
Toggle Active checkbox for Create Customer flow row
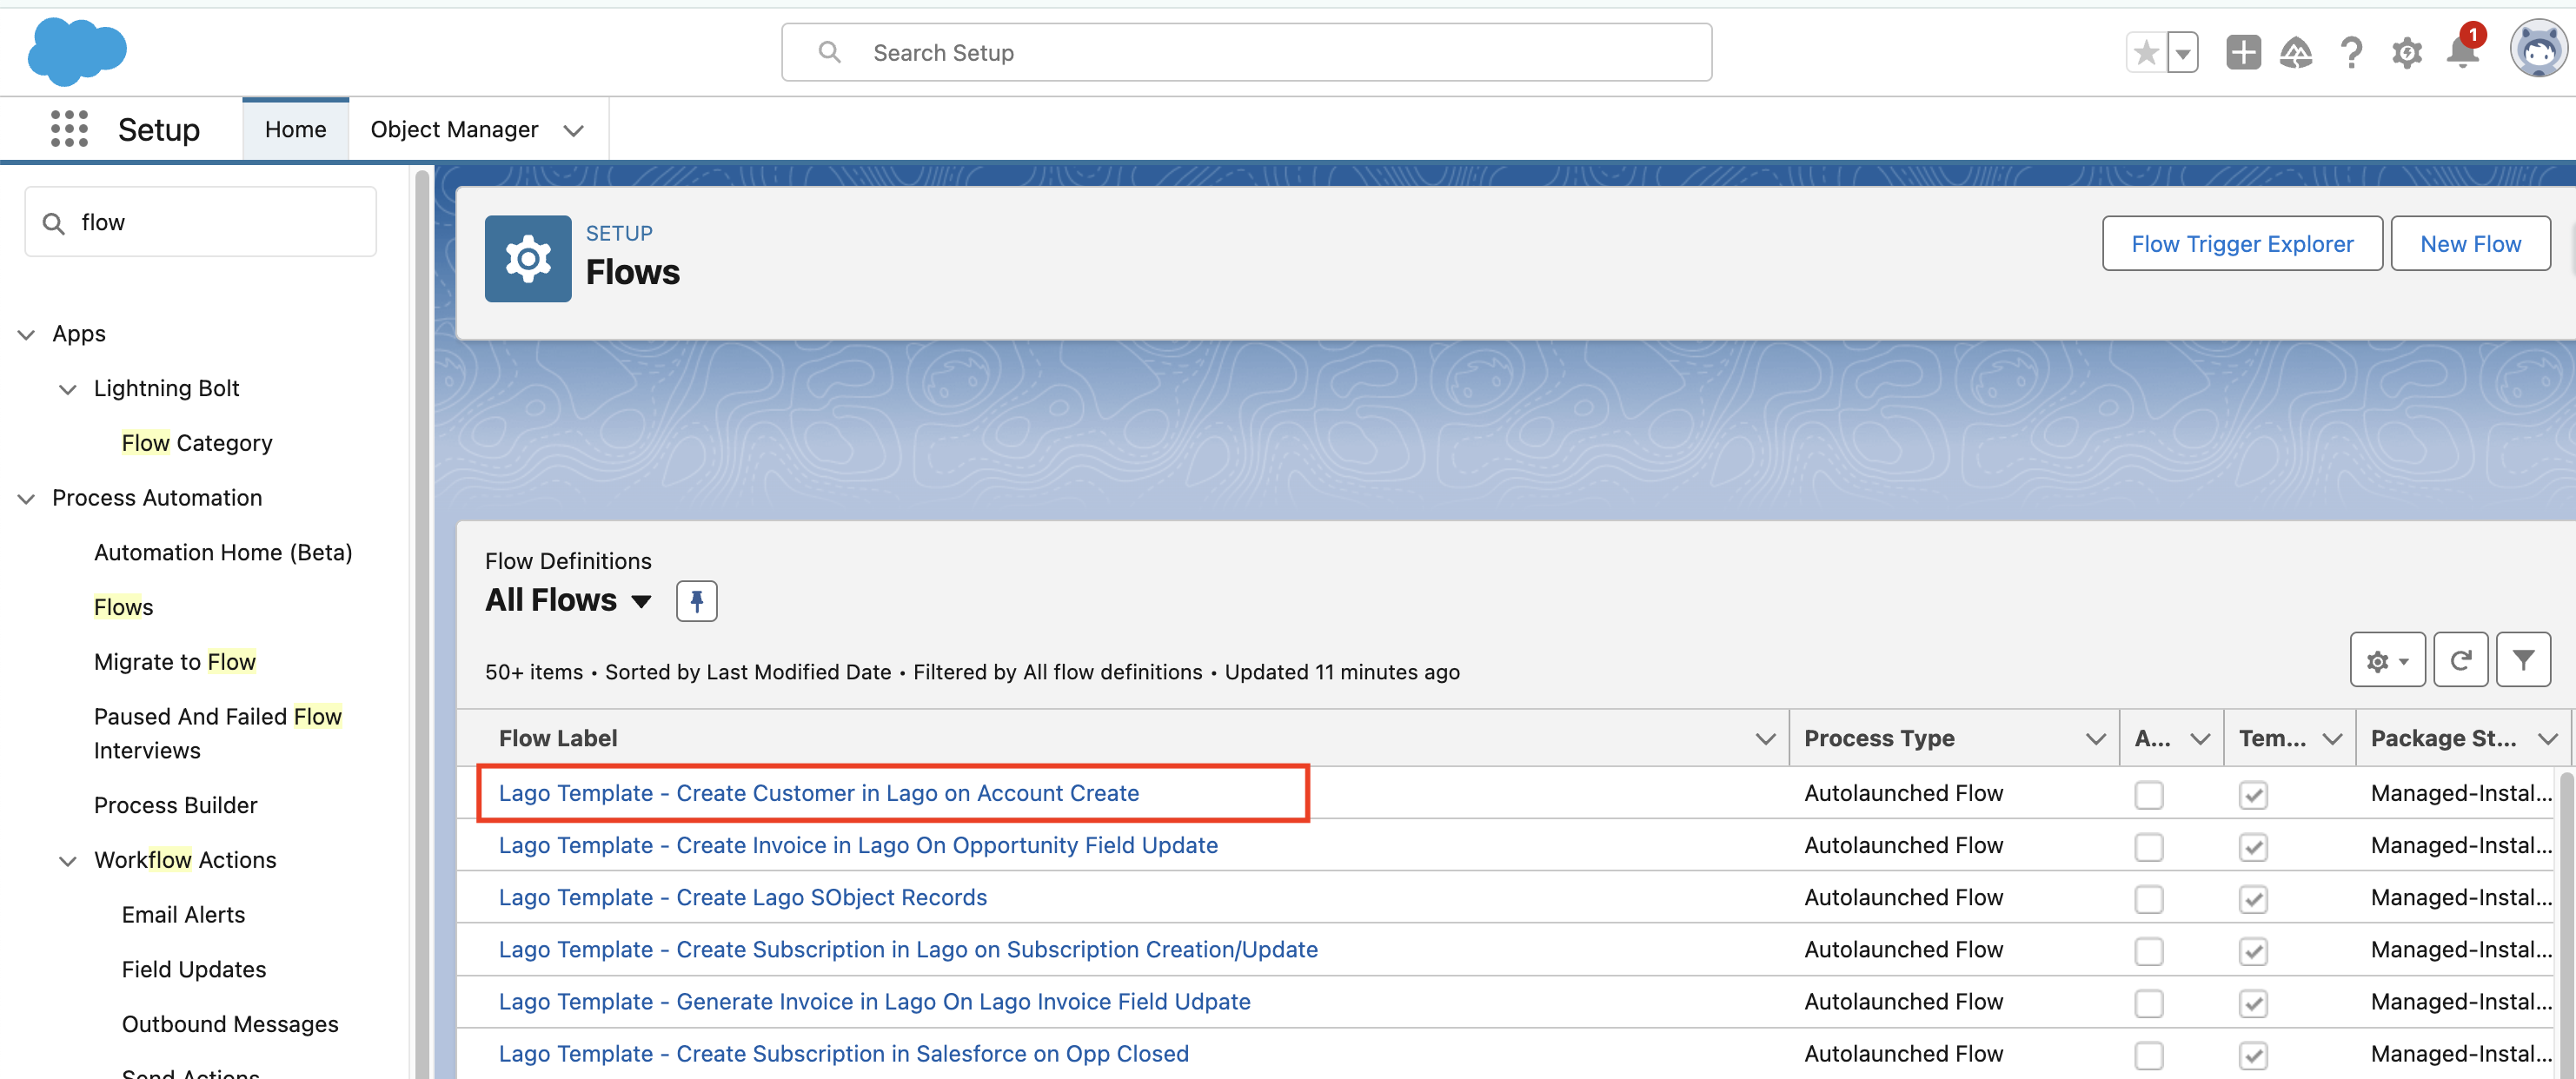pyautogui.click(x=2148, y=795)
